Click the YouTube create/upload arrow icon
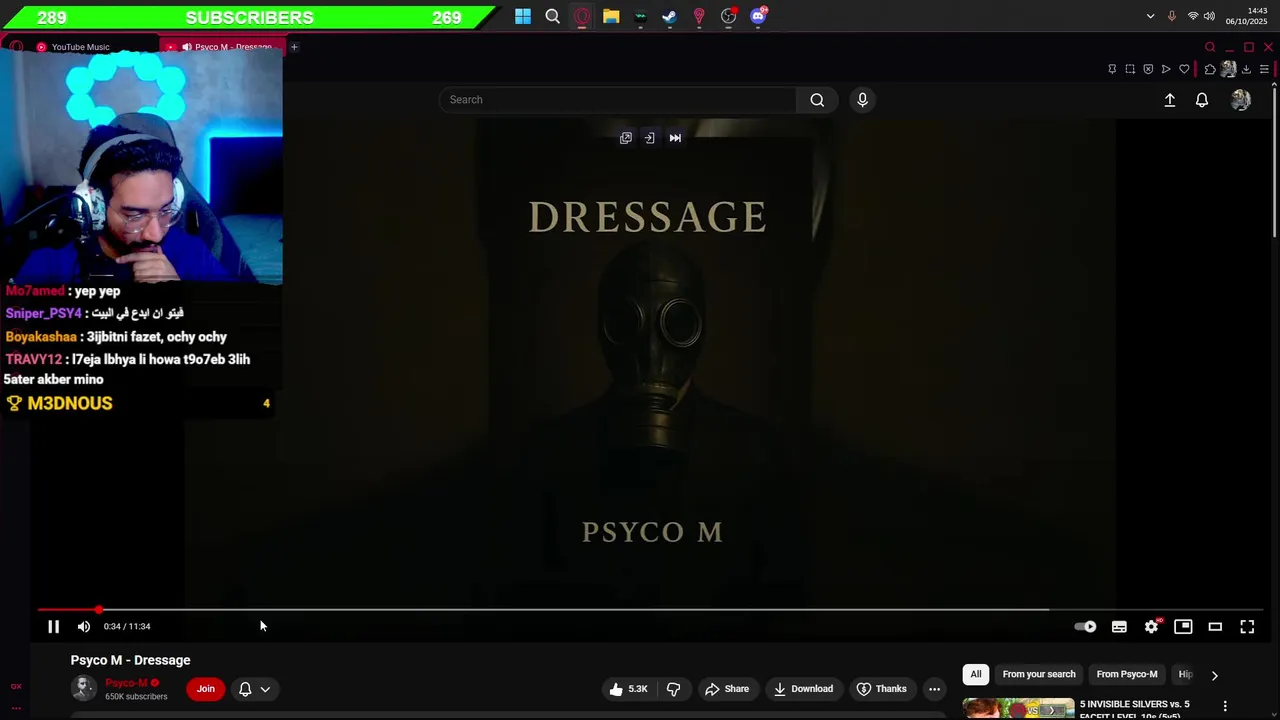The width and height of the screenshot is (1280, 720). tap(1169, 100)
